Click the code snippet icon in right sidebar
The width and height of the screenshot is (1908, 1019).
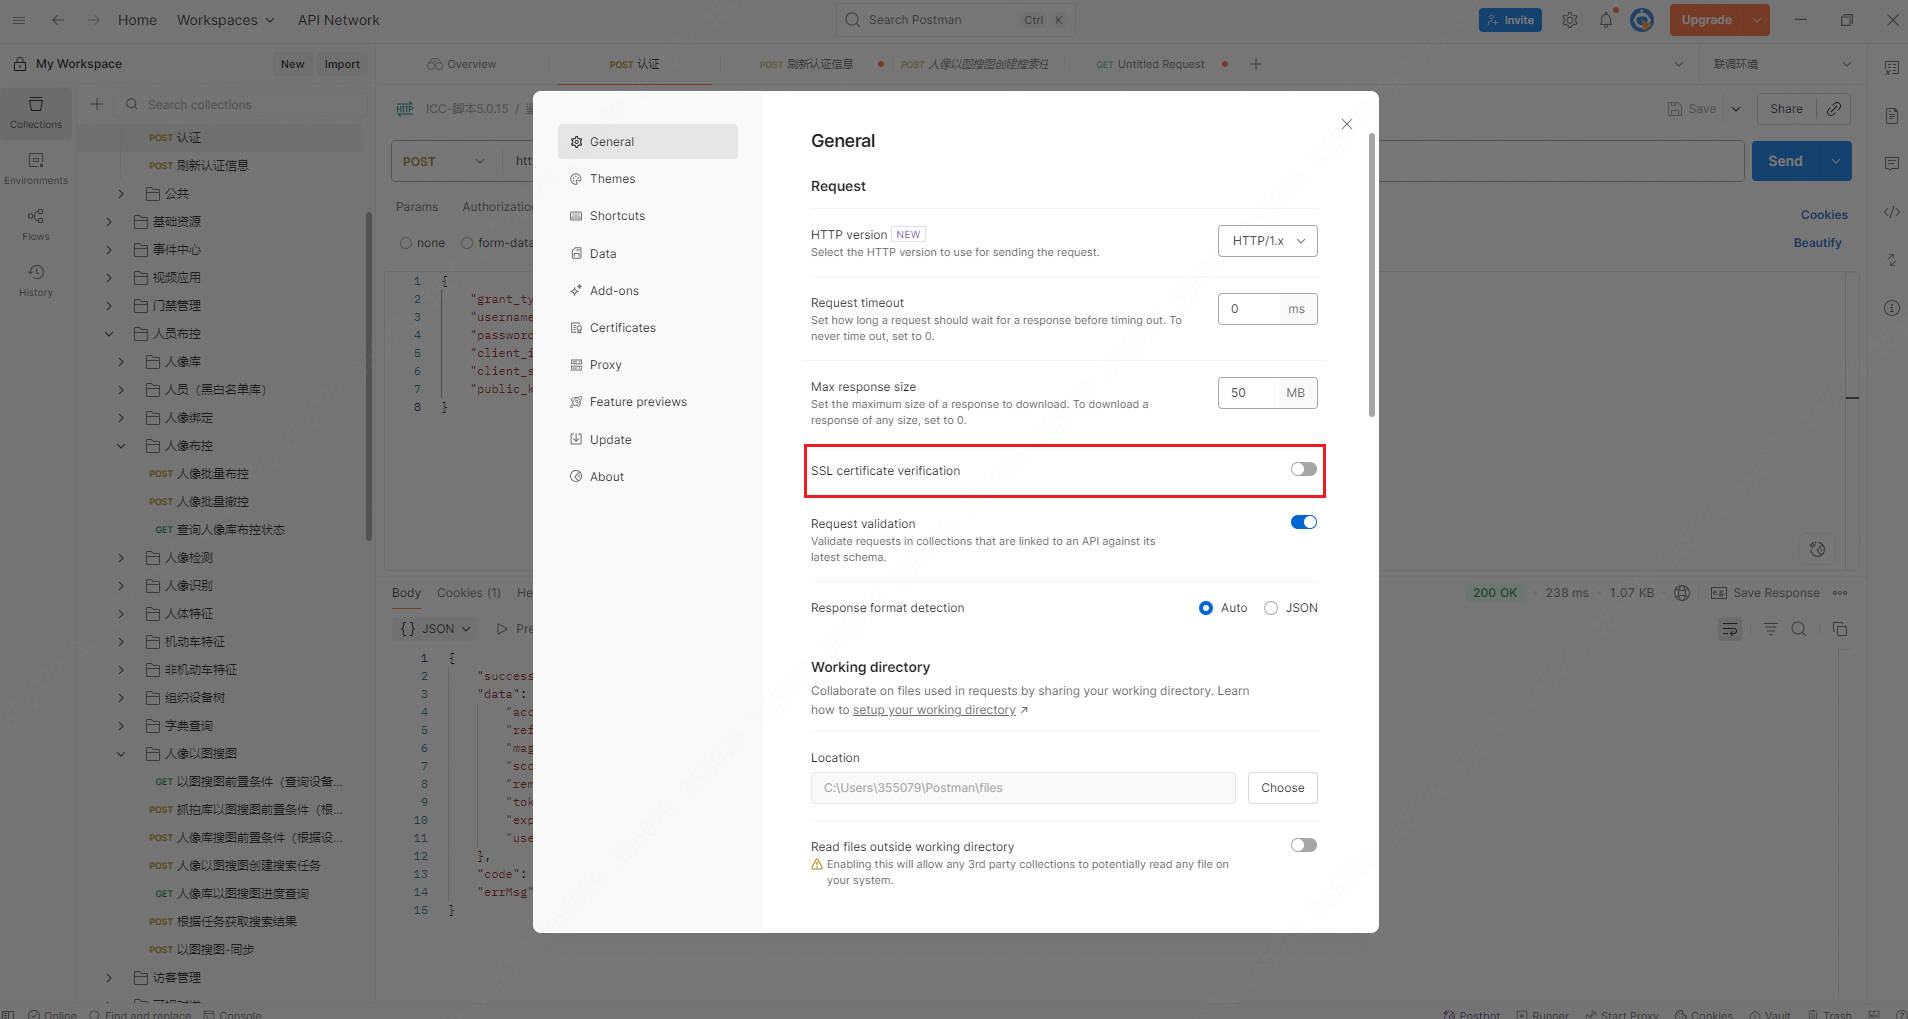1891,212
